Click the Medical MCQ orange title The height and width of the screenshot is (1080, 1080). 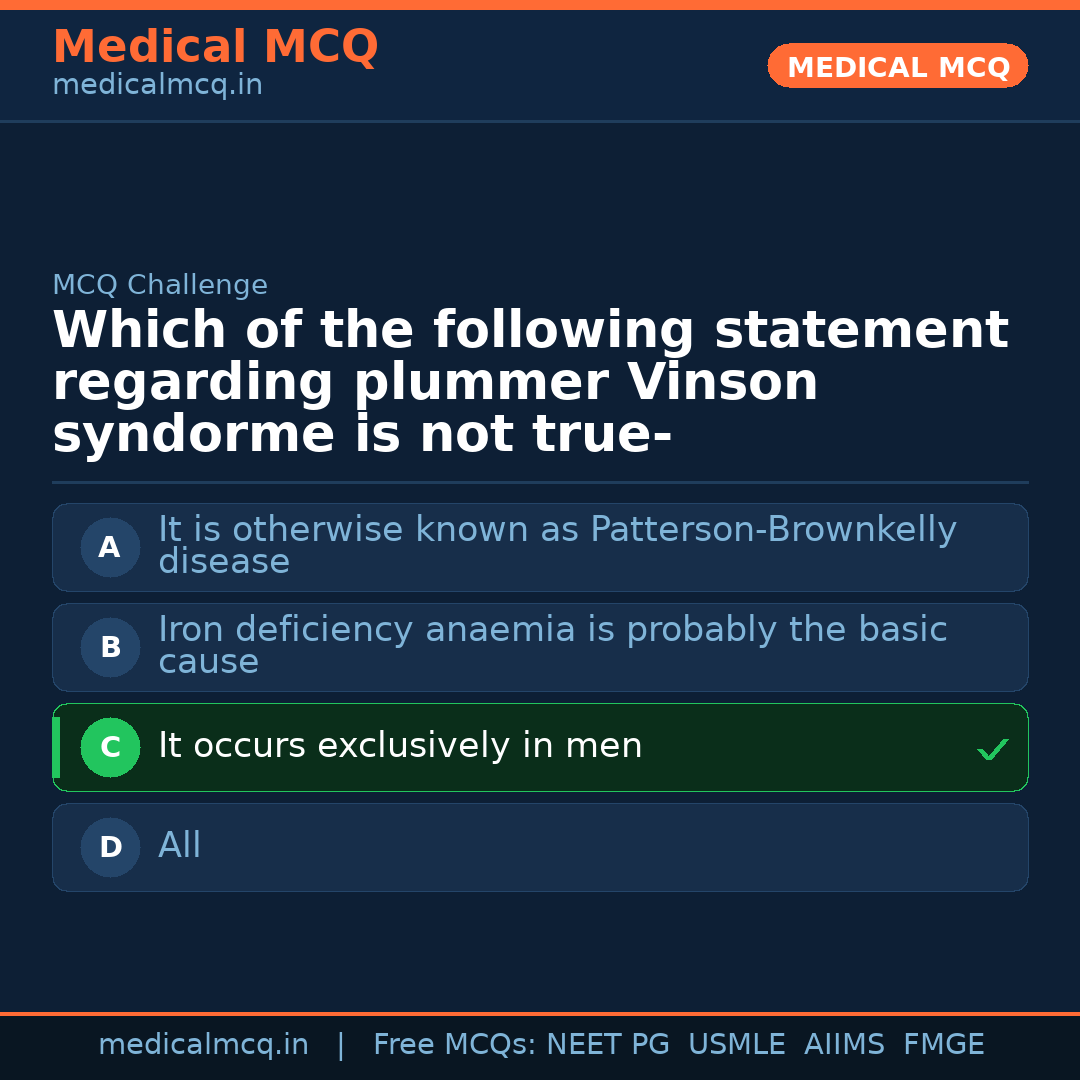pyautogui.click(x=215, y=47)
